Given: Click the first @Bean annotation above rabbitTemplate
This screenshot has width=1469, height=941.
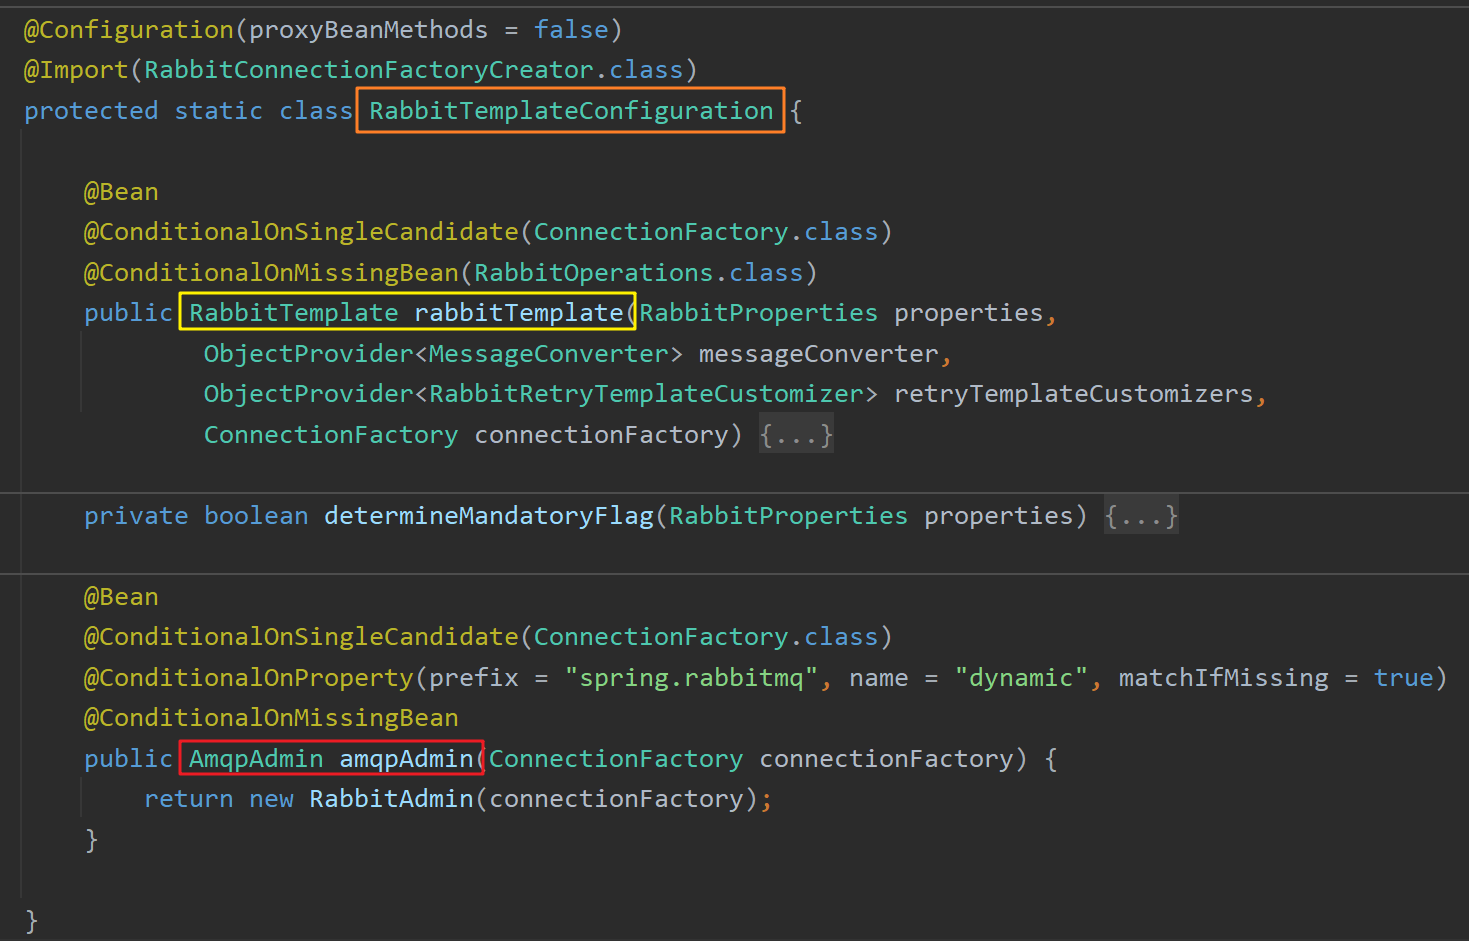Looking at the screenshot, I should tap(121, 192).
